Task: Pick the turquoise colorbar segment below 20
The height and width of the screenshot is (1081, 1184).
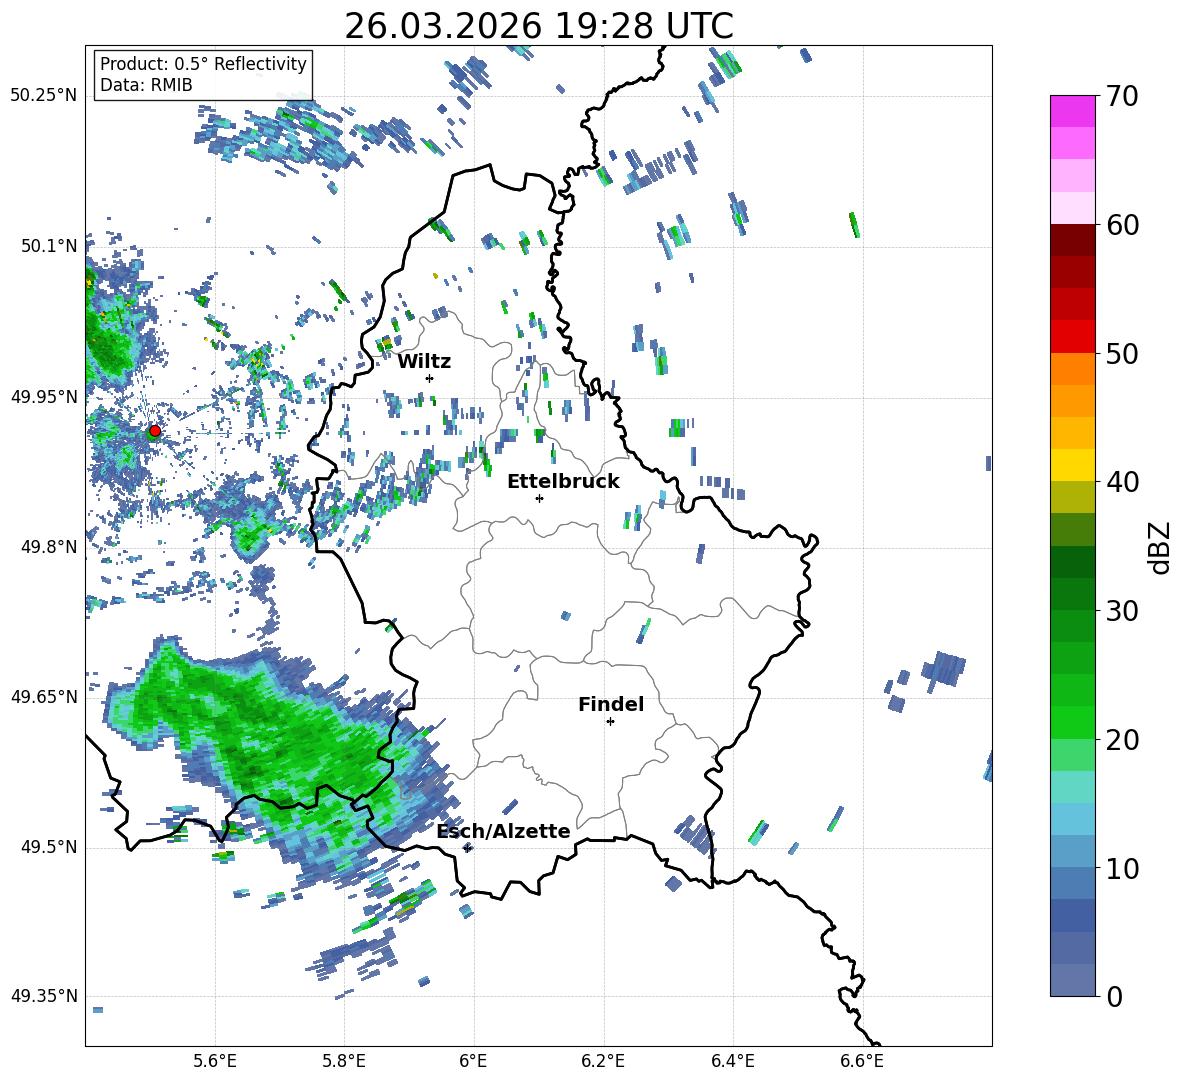Action: pyautogui.click(x=1072, y=787)
